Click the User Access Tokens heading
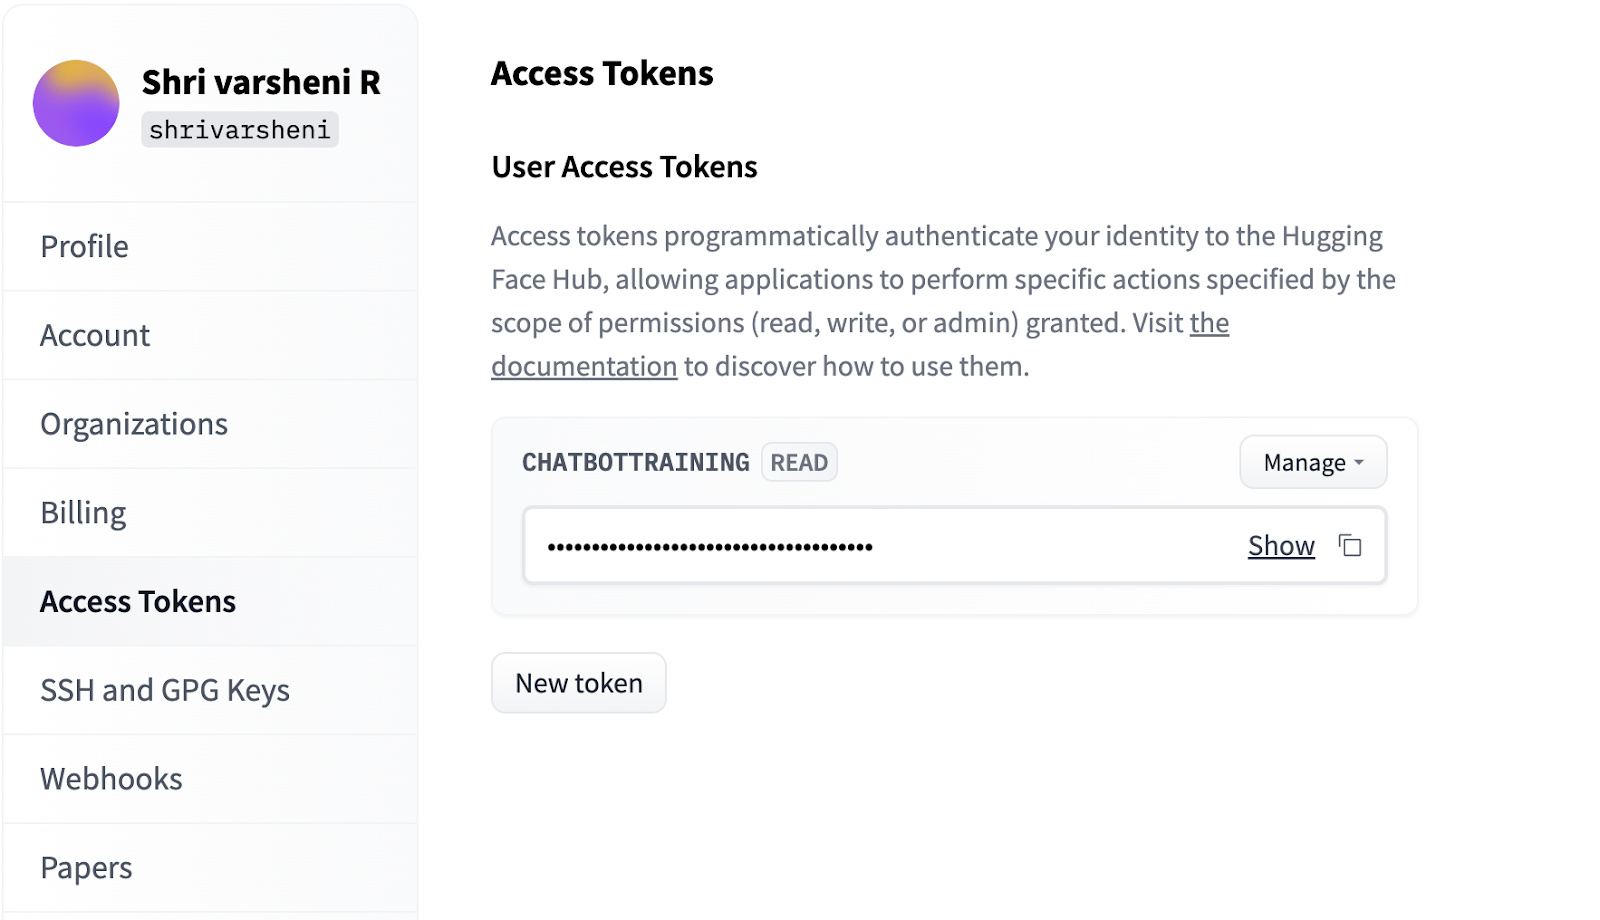Viewport: 1600px width, 920px height. (x=622, y=166)
